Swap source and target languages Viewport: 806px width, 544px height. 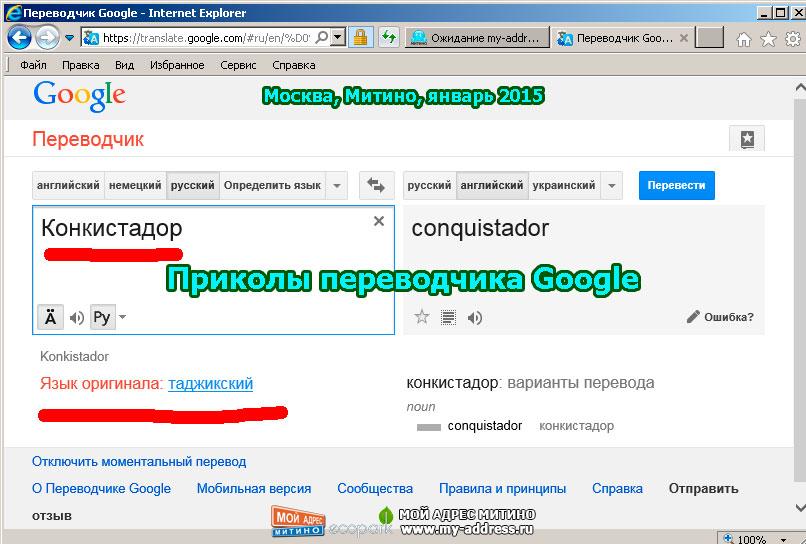376,185
